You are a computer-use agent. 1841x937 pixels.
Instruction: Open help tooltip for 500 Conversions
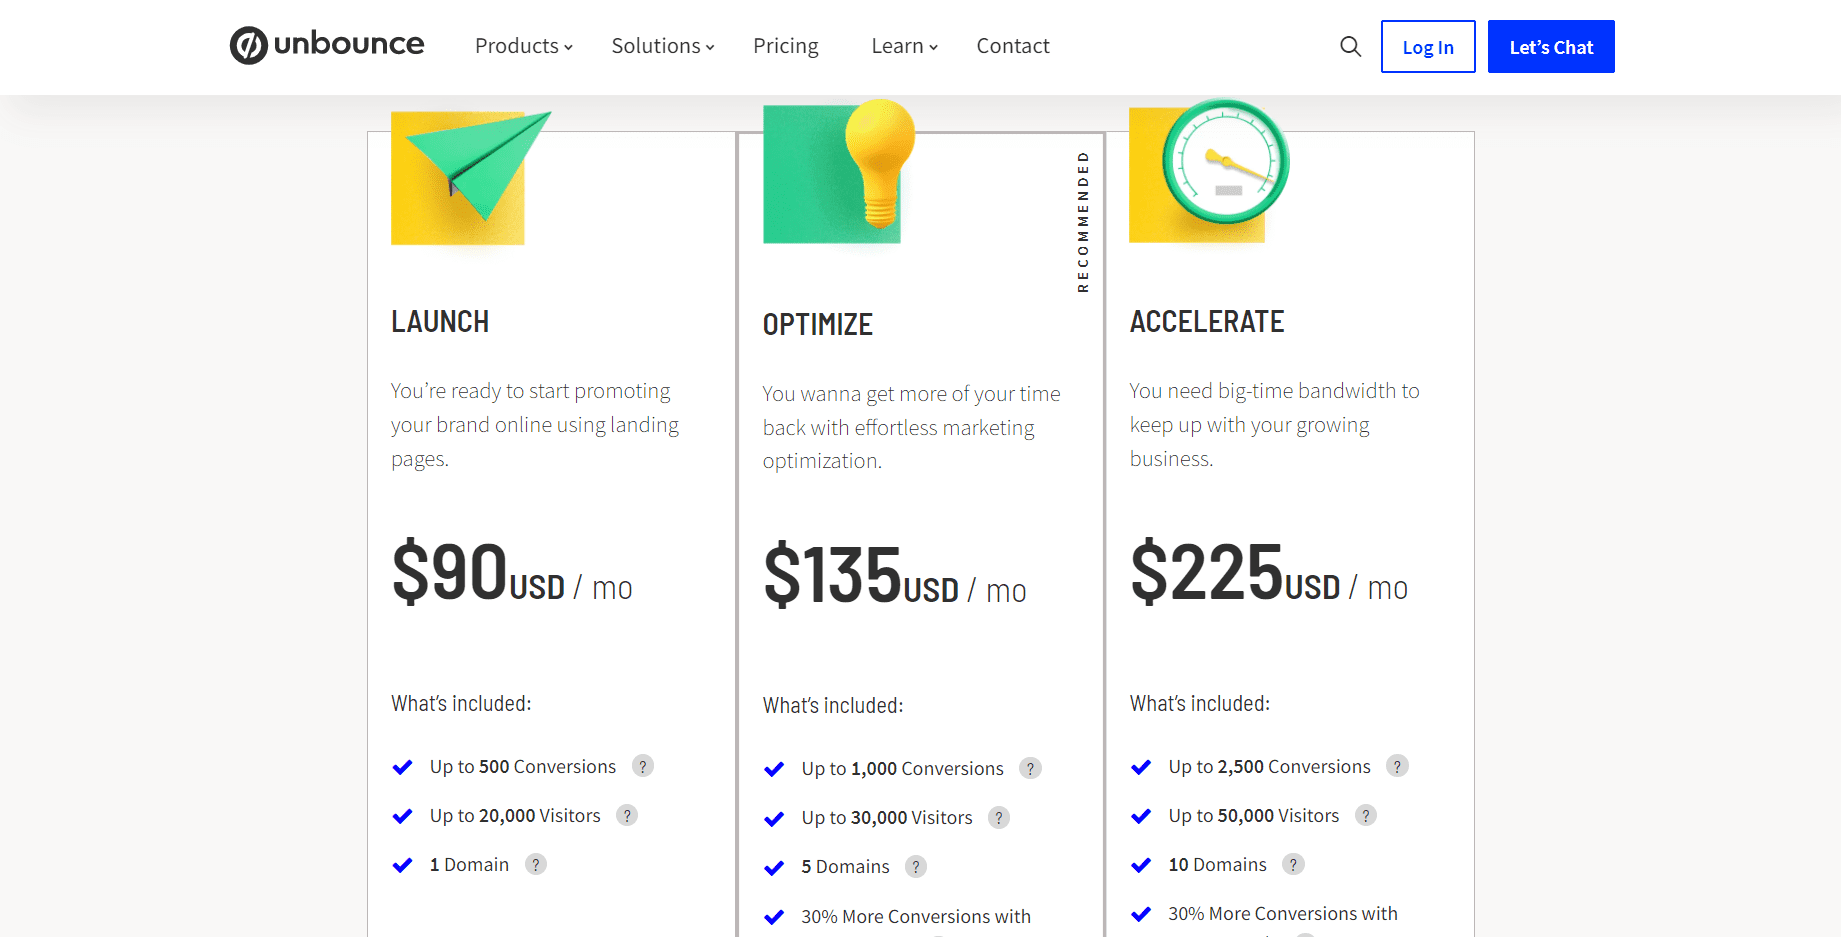coord(643,766)
